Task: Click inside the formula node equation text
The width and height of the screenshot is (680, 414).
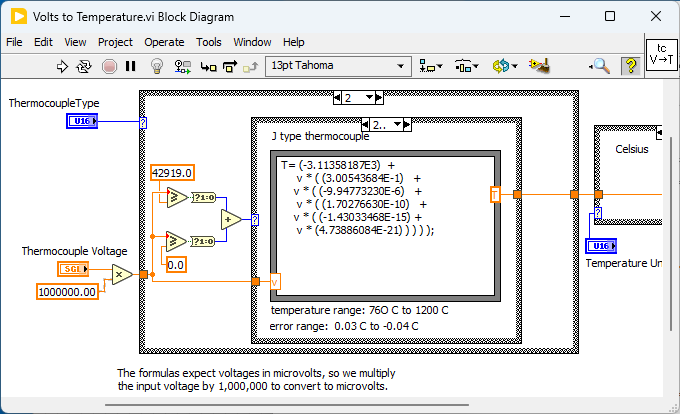Action: (x=357, y=198)
